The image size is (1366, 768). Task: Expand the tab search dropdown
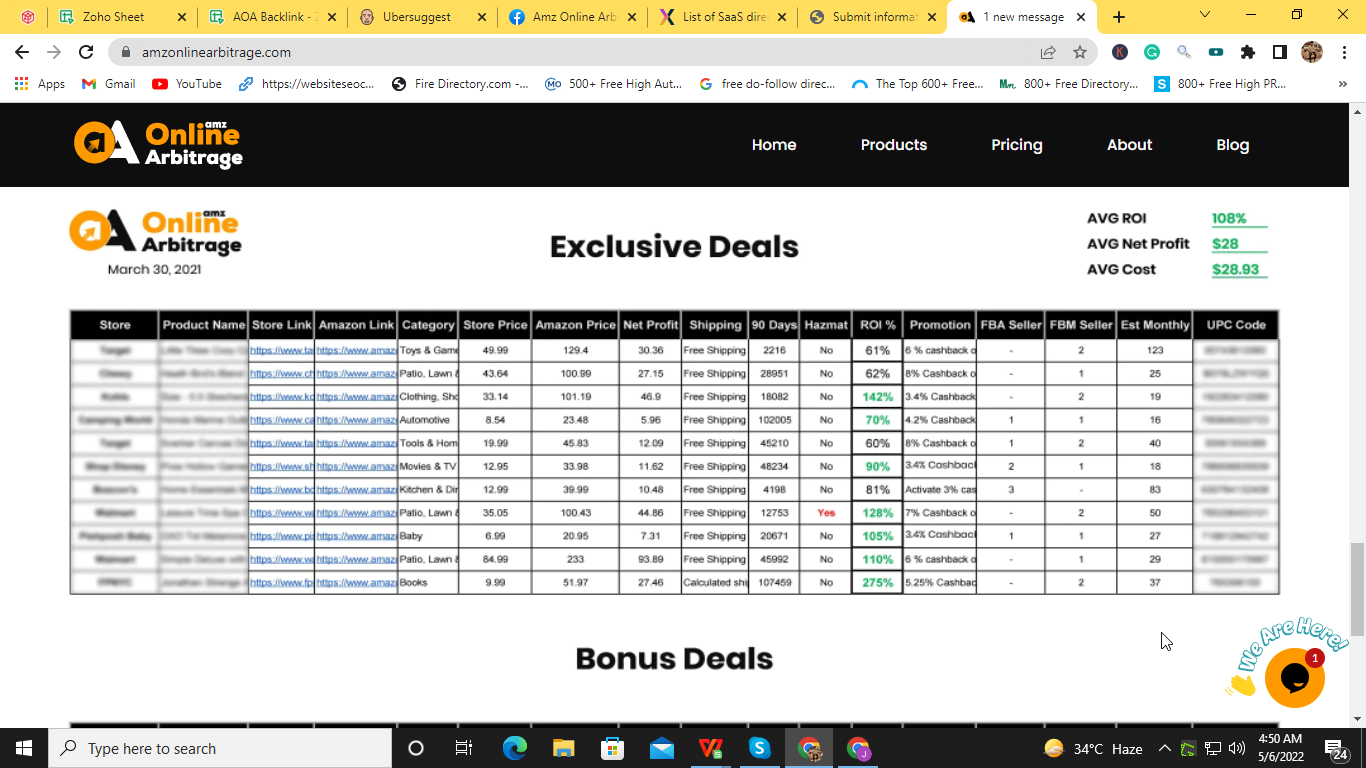pyautogui.click(x=1205, y=15)
